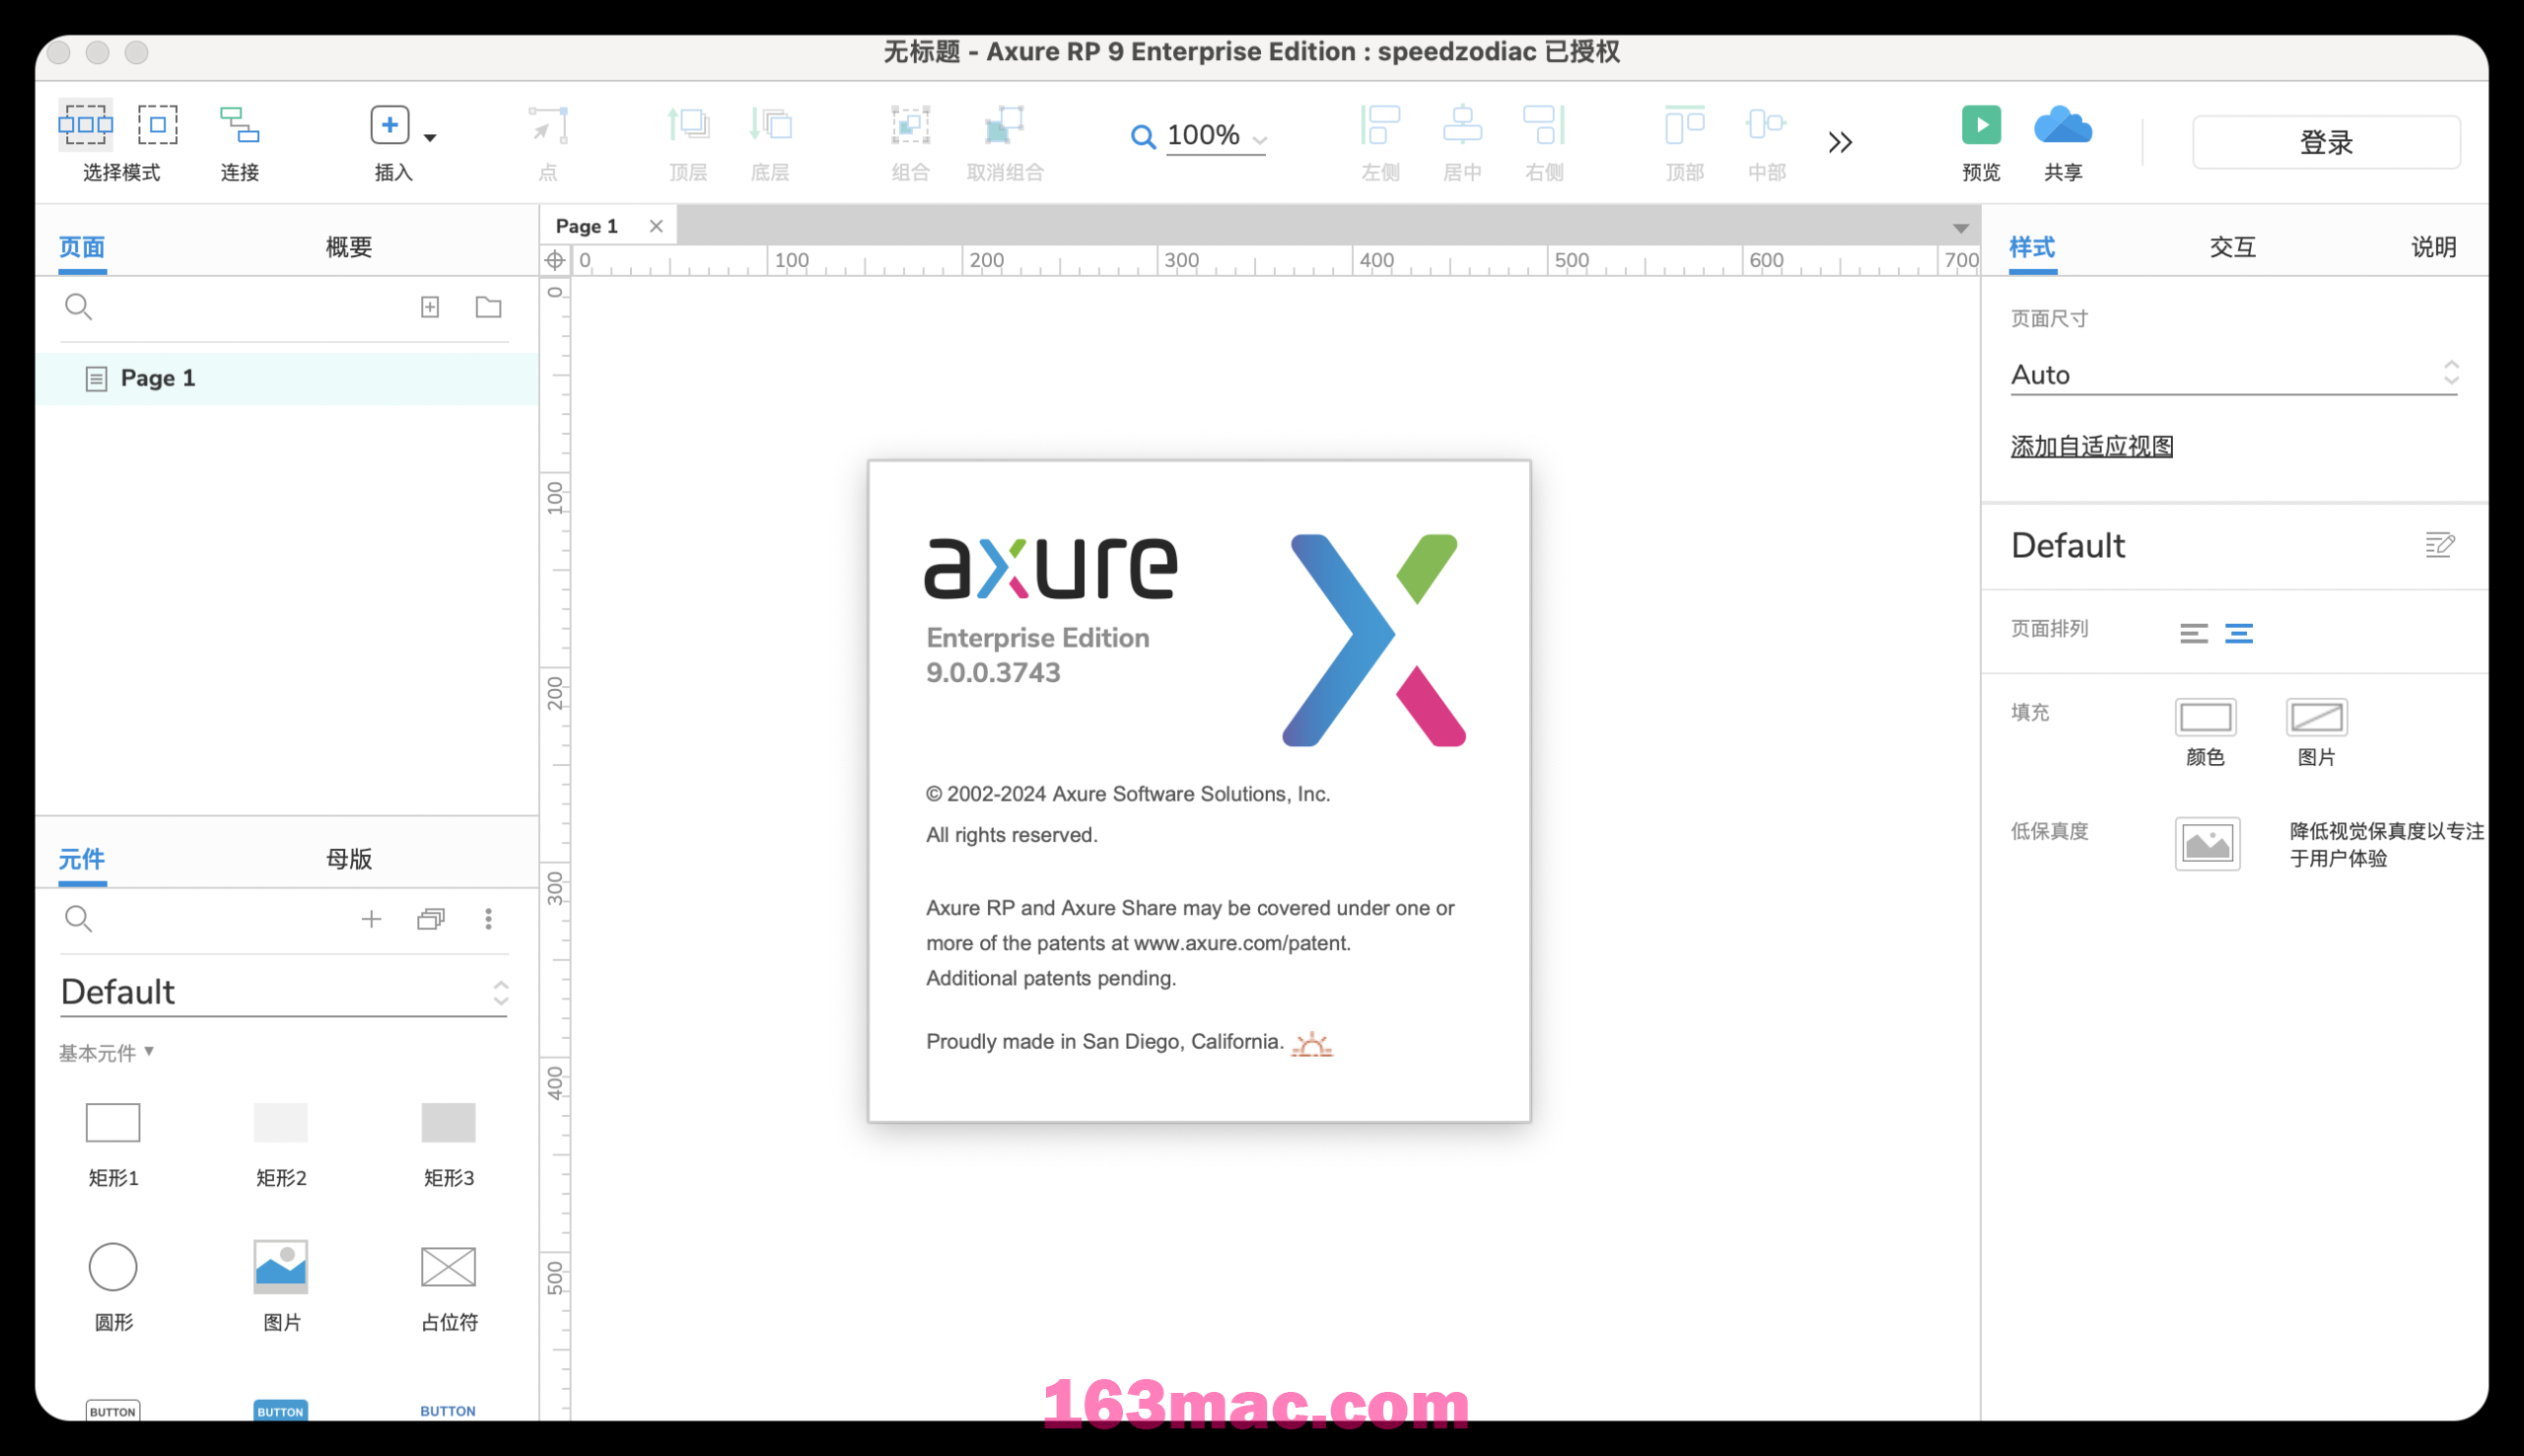The height and width of the screenshot is (1456, 2524).
Task: Open library options three-dot menu
Action: (488, 919)
